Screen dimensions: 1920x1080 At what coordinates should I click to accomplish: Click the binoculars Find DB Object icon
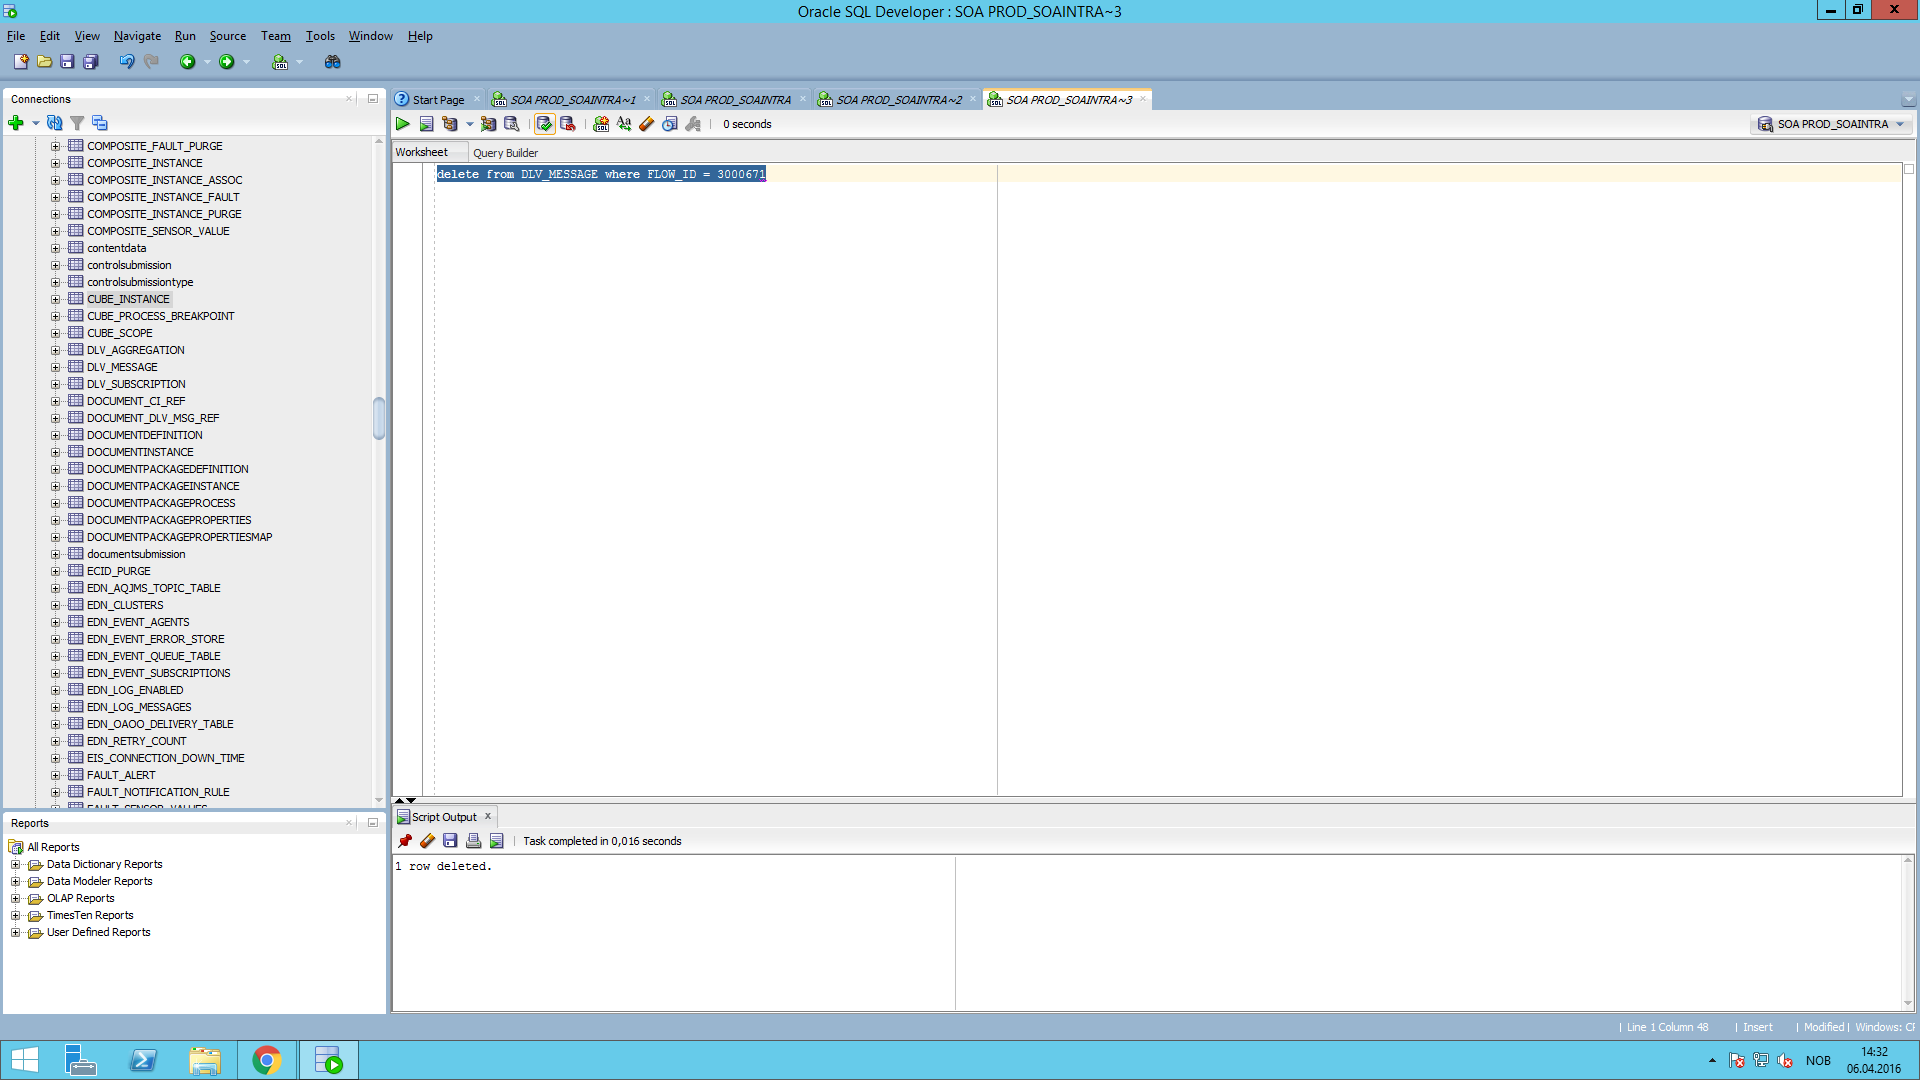click(x=333, y=62)
